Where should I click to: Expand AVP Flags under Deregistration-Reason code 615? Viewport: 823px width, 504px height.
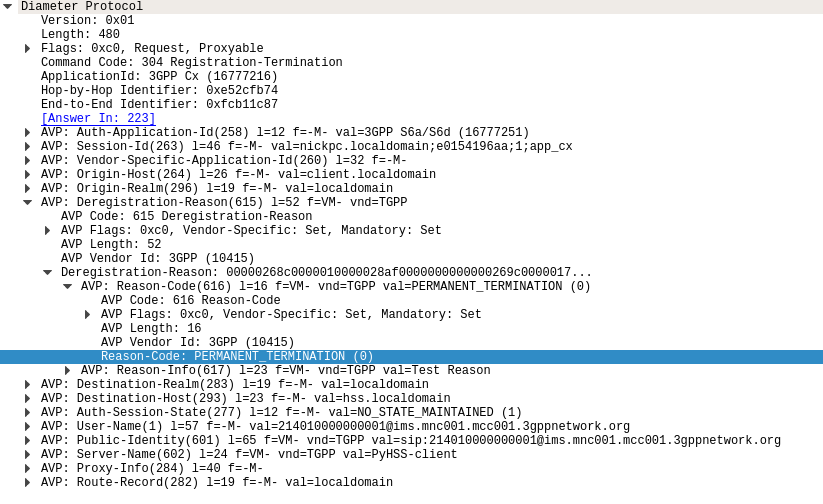tap(47, 230)
